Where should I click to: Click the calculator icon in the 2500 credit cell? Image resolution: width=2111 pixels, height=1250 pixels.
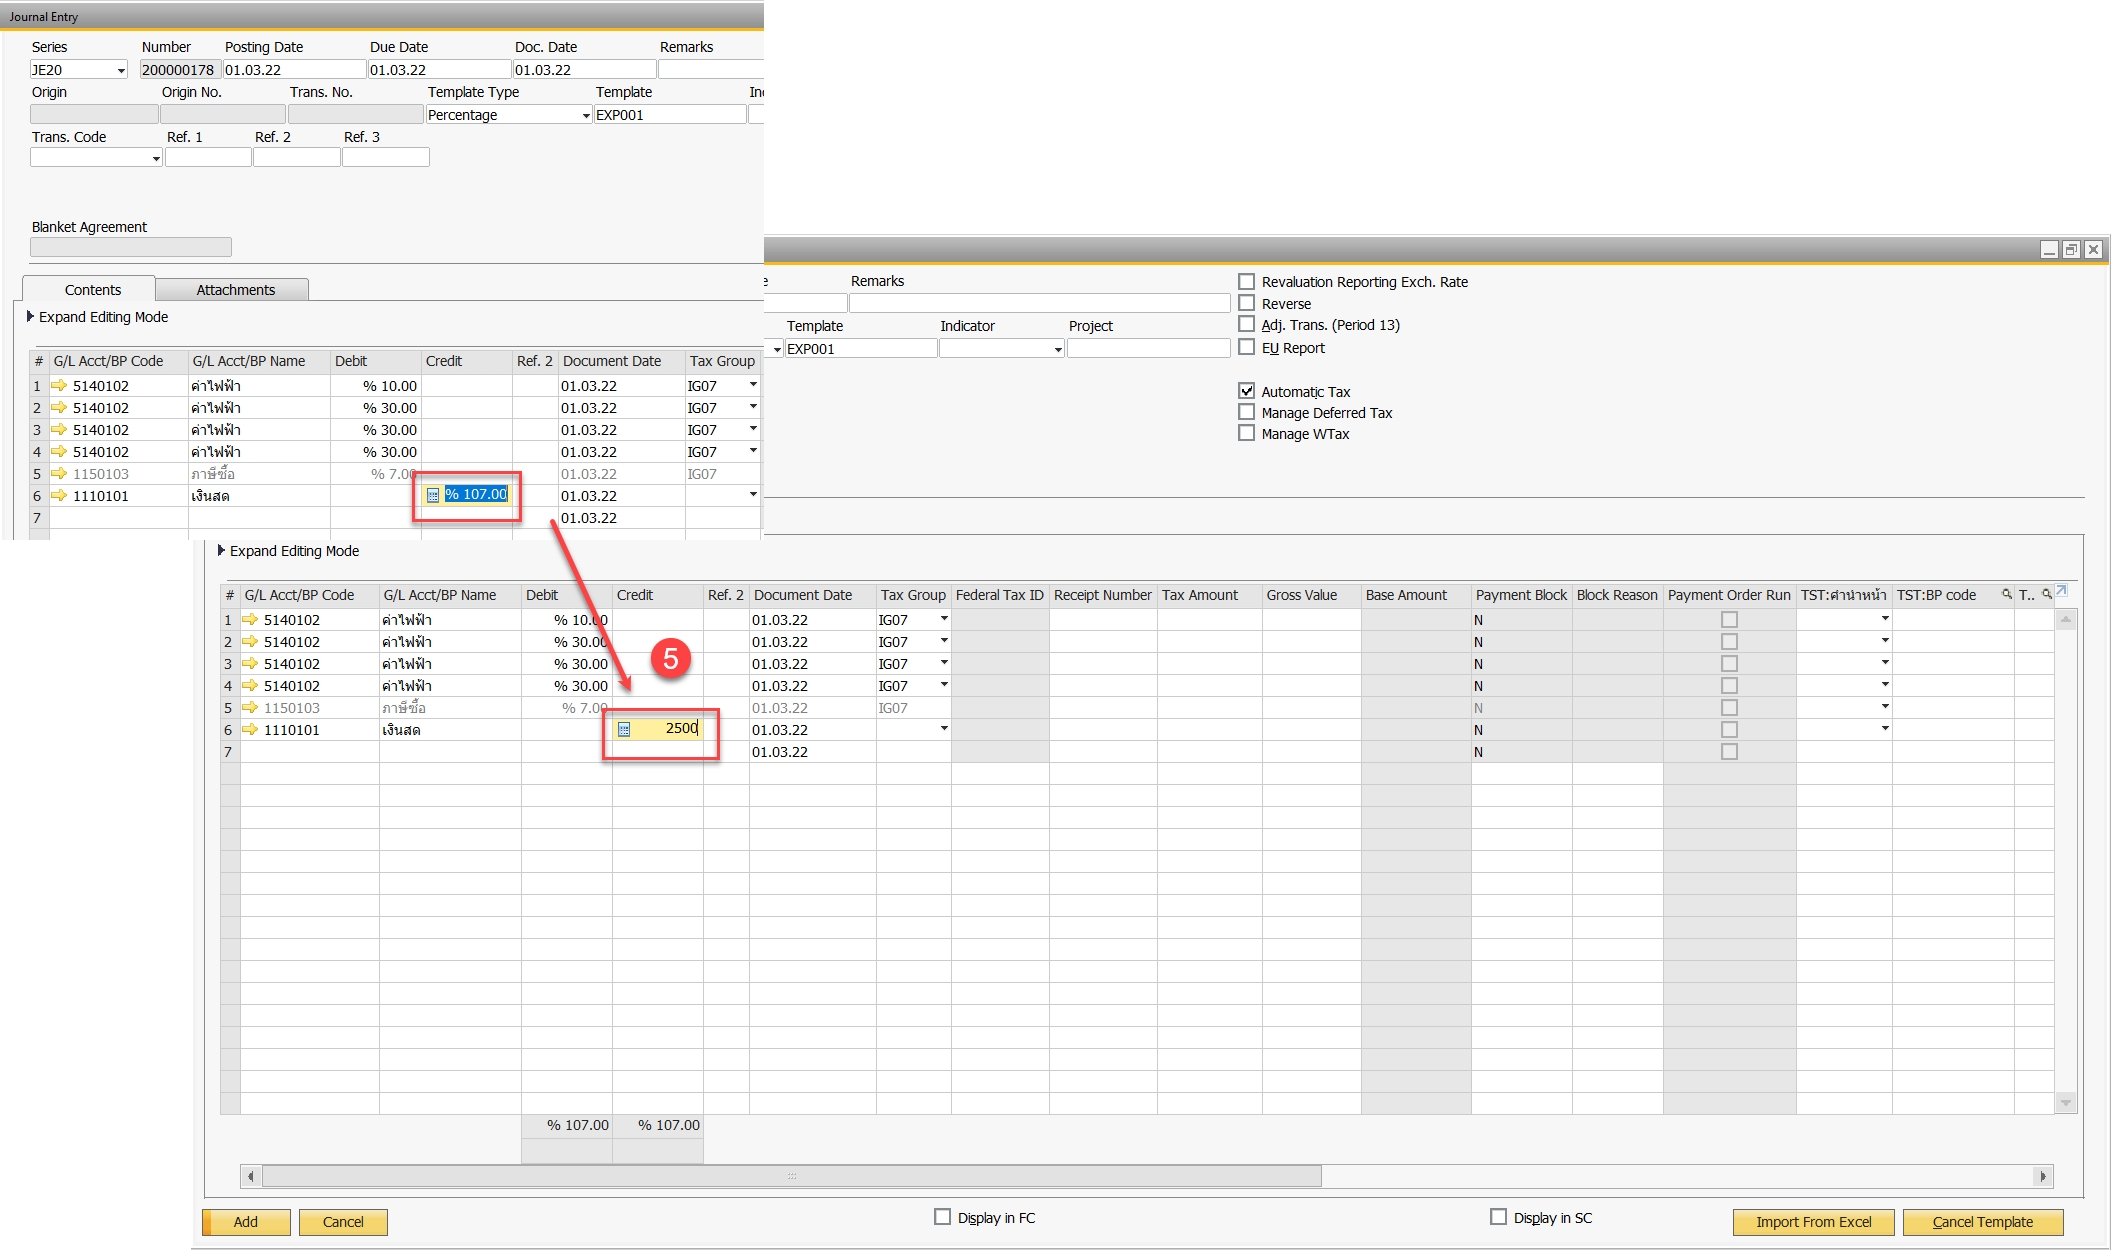[x=624, y=730]
